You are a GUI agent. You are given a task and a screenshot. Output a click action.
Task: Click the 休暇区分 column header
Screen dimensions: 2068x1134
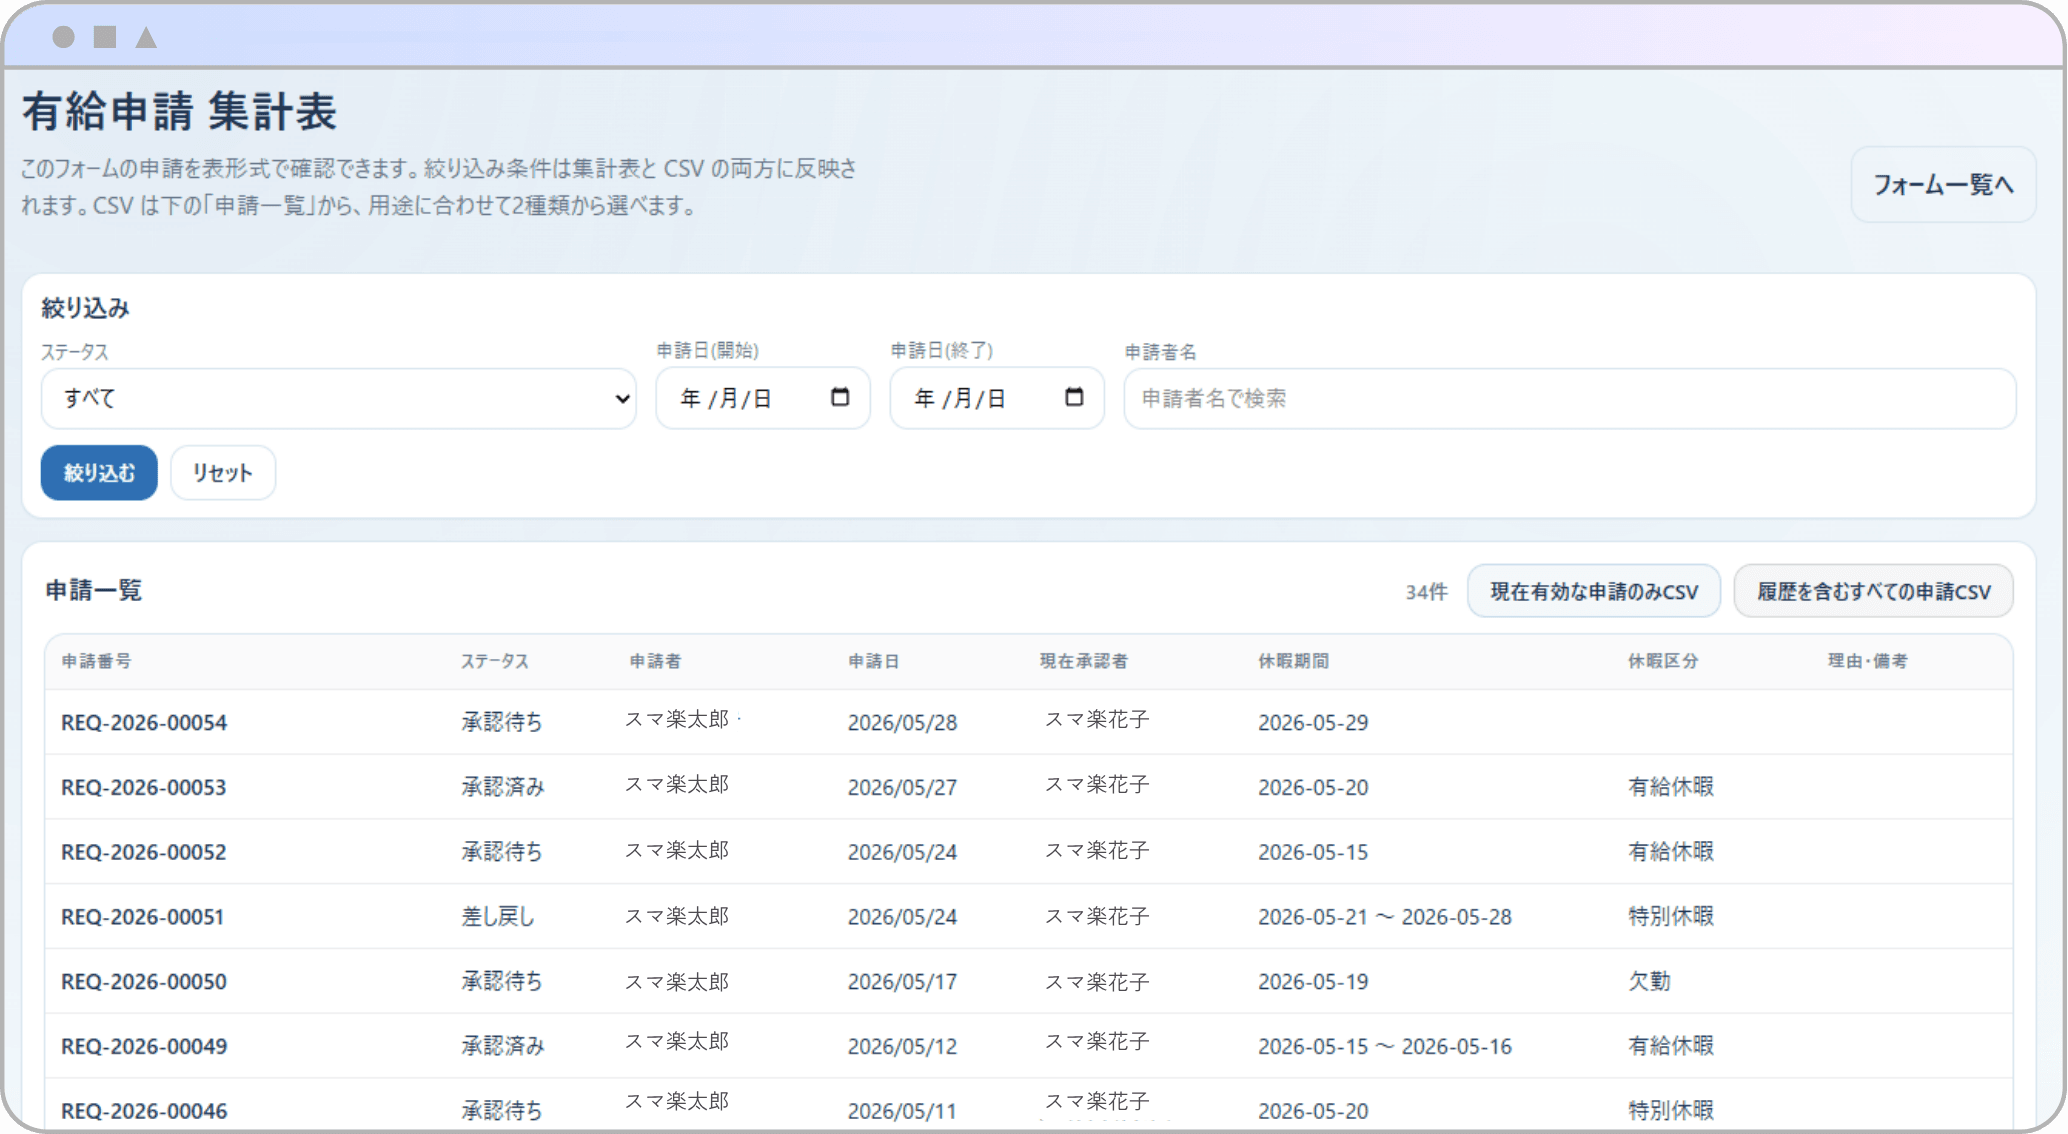tap(1662, 661)
